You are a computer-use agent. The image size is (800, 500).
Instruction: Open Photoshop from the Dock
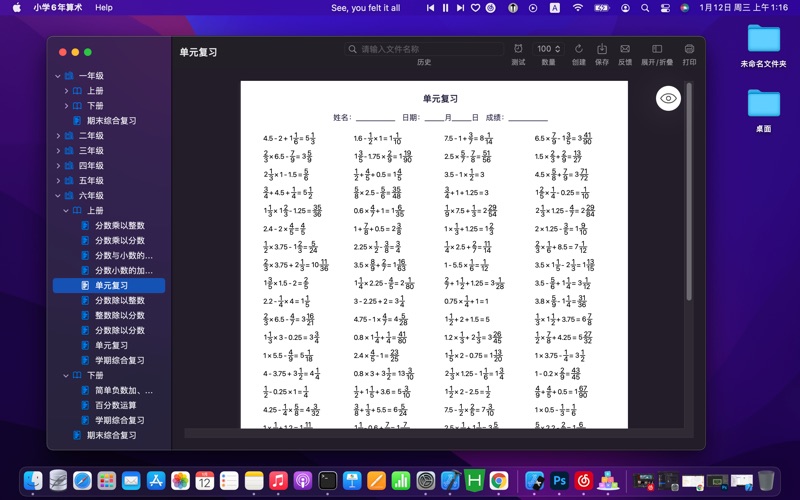click(x=560, y=481)
